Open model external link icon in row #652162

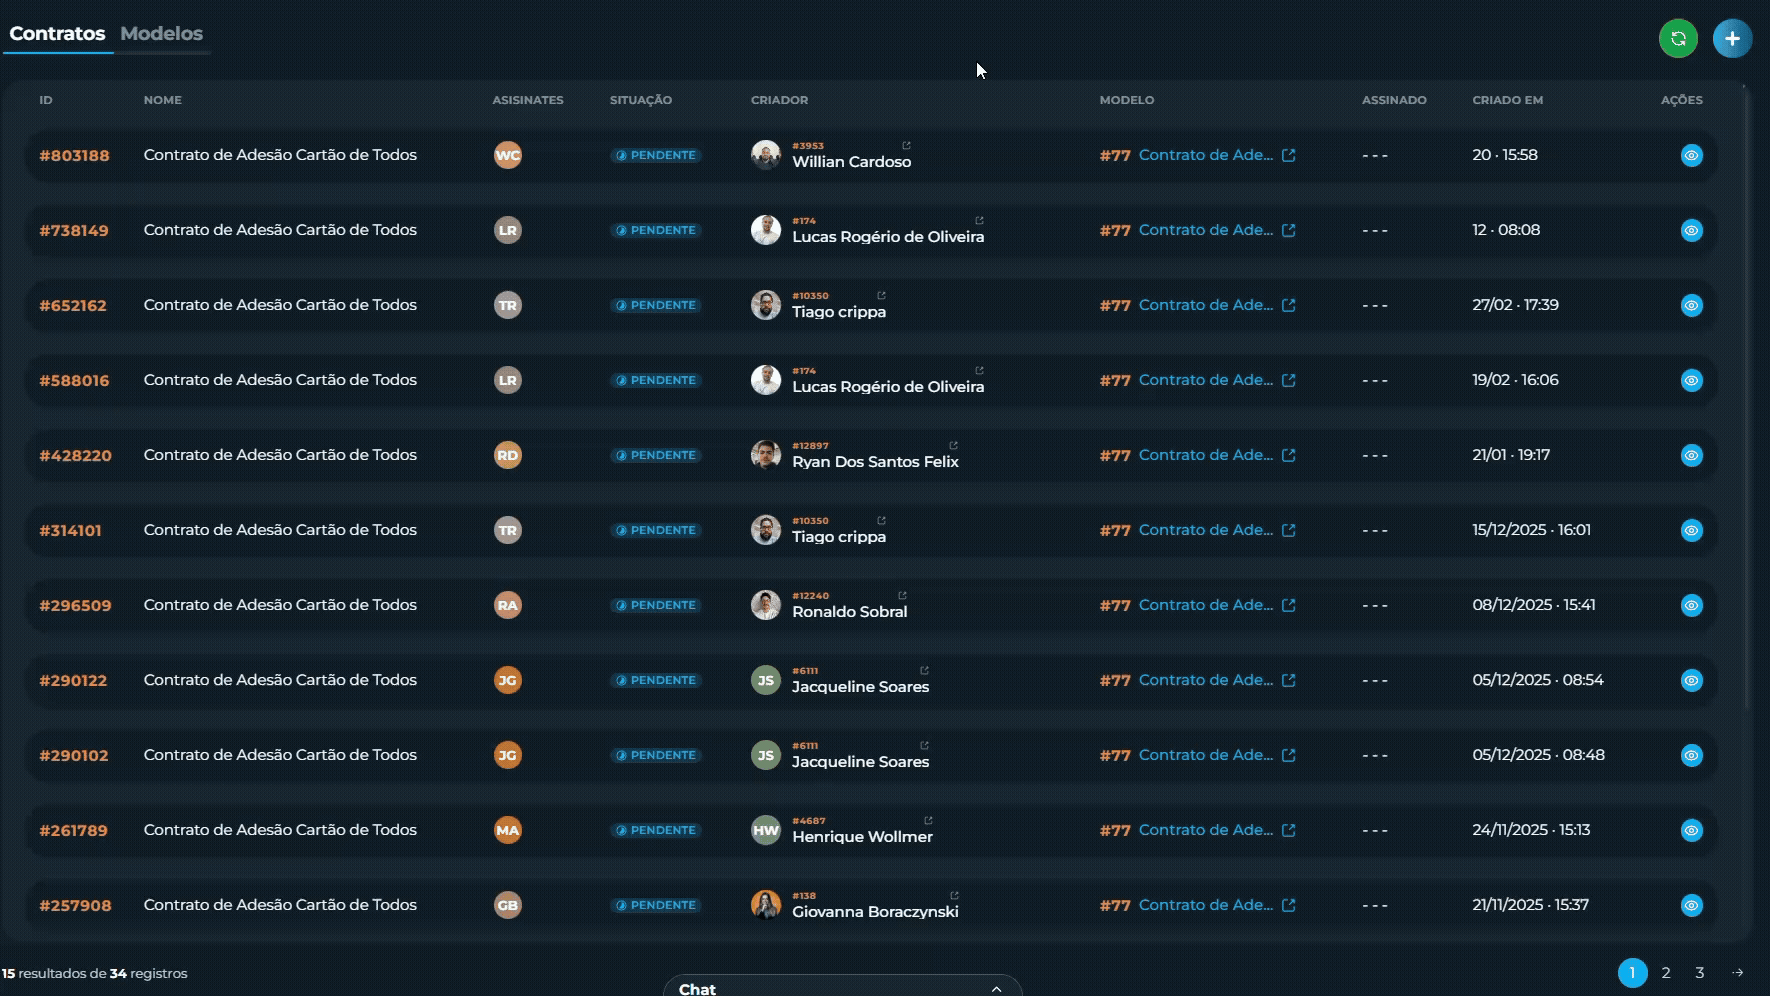pos(1288,305)
